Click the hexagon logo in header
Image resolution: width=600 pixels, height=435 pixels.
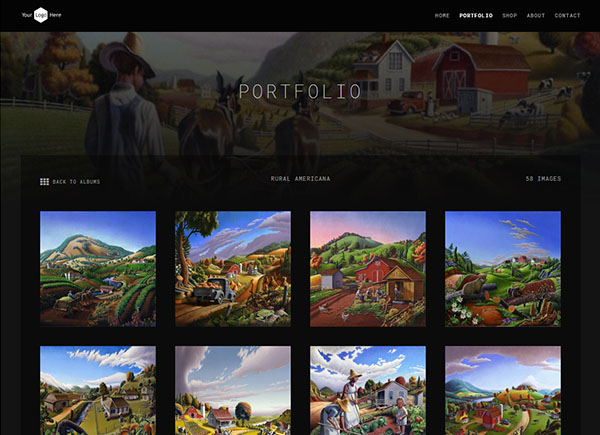click(41, 15)
